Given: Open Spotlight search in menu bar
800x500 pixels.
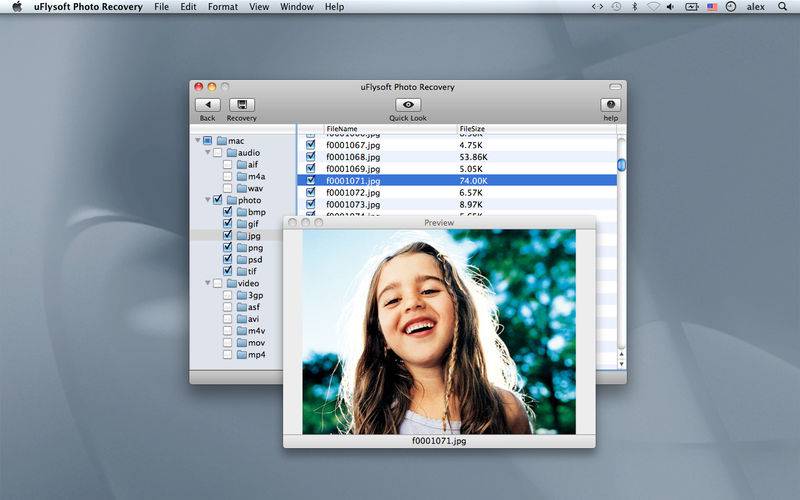Looking at the screenshot, I should point(782,7).
